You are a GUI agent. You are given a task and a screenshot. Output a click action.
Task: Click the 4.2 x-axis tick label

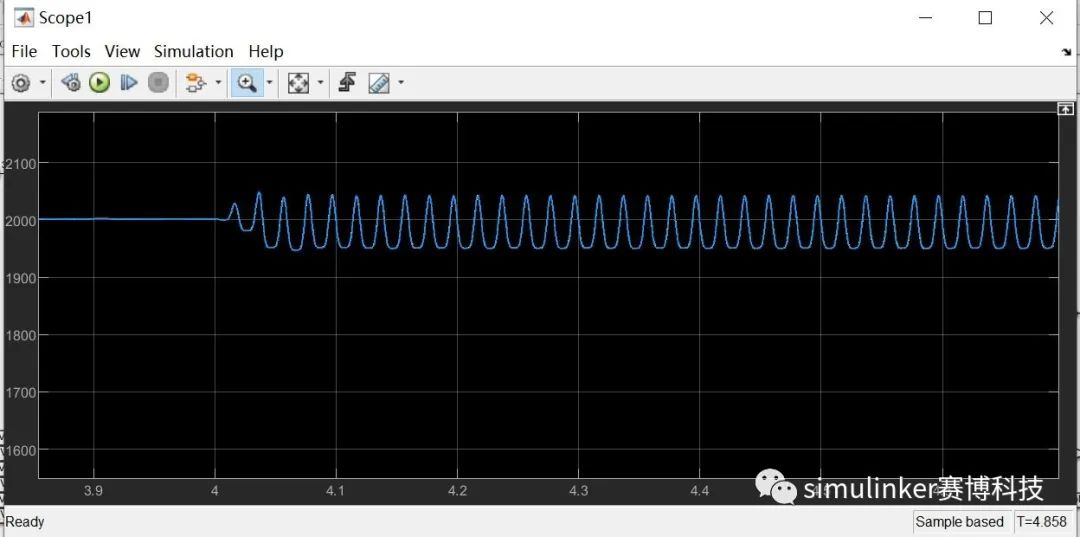(x=457, y=491)
